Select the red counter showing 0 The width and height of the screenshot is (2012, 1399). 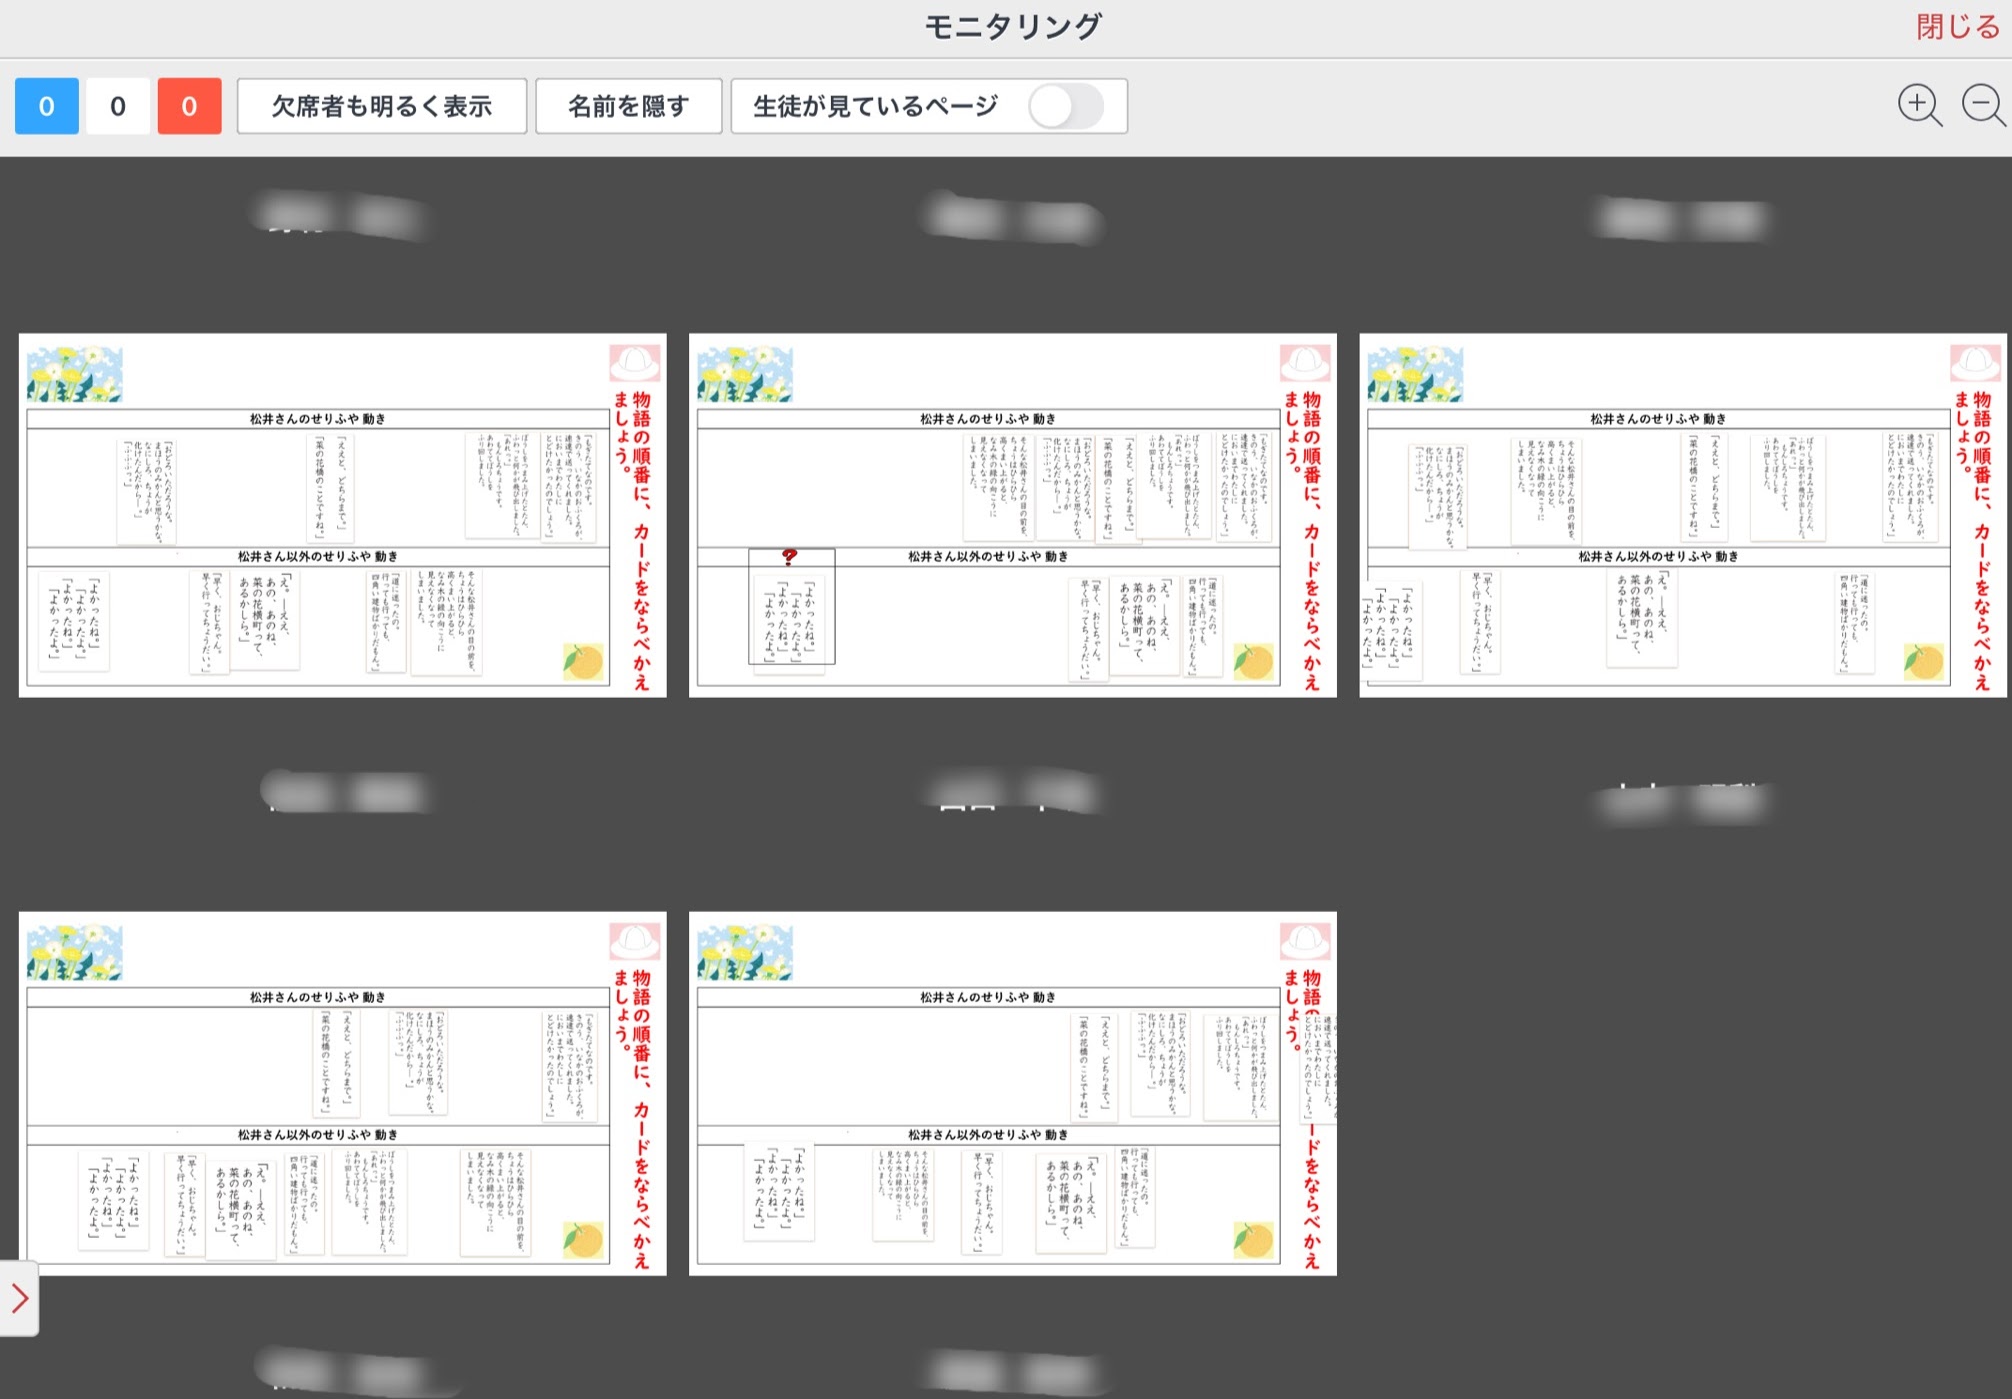[189, 106]
